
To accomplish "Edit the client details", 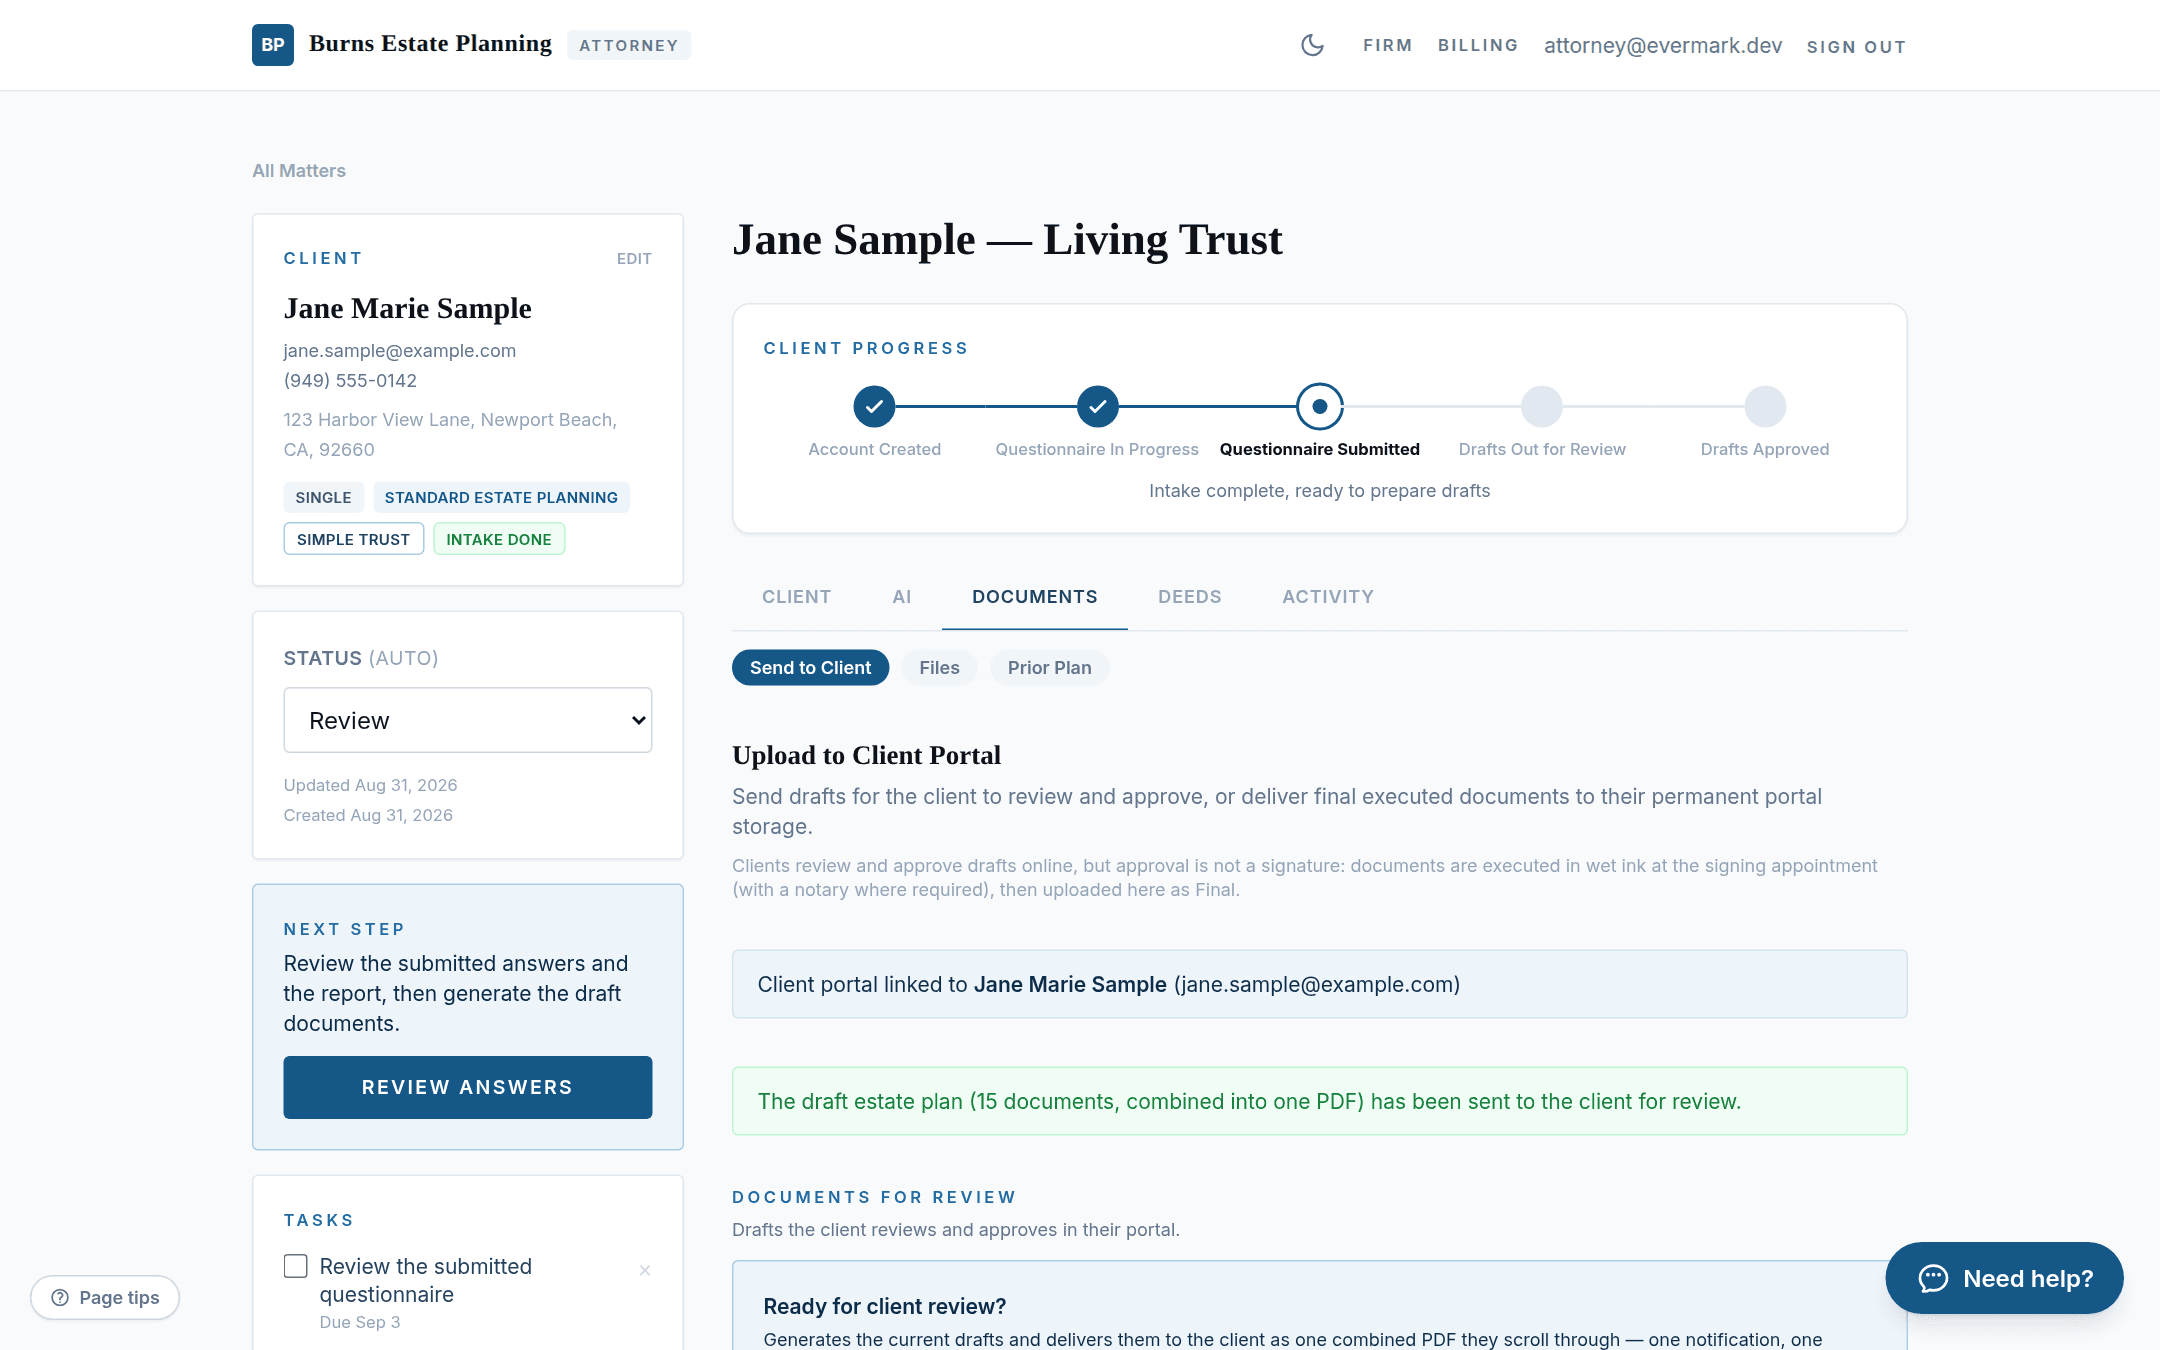I will [x=633, y=259].
